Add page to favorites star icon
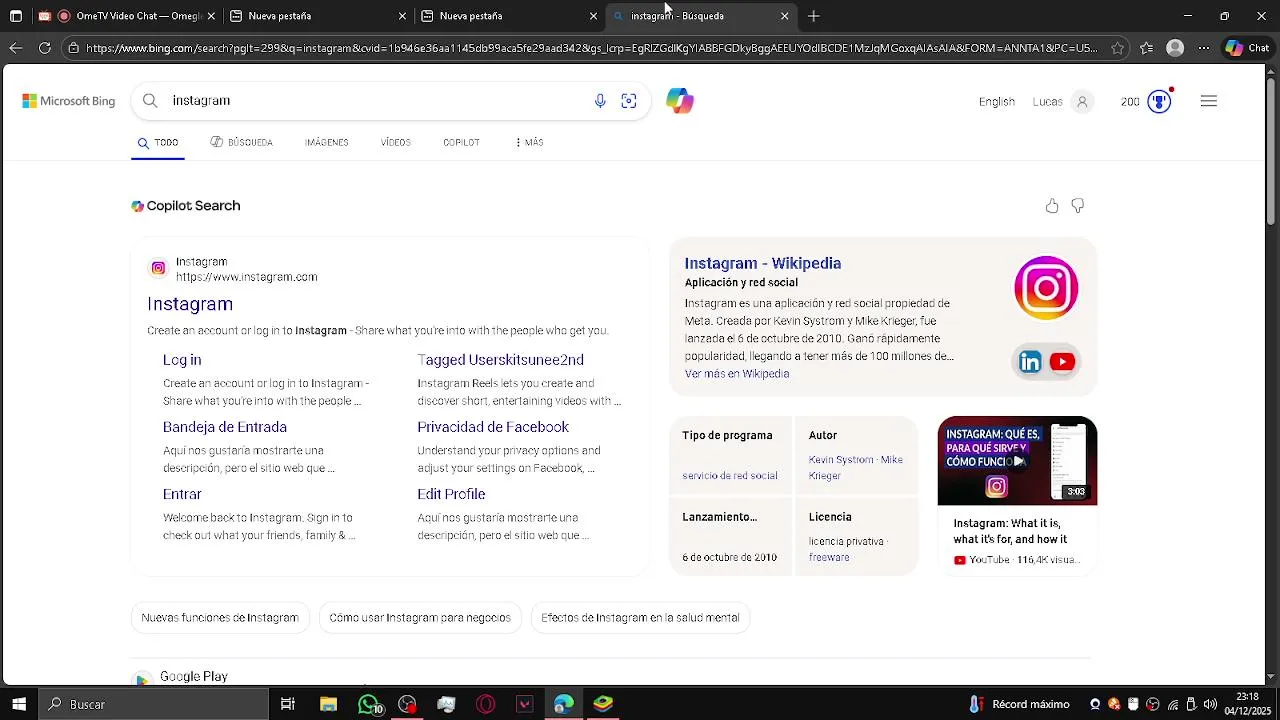 [1118, 48]
